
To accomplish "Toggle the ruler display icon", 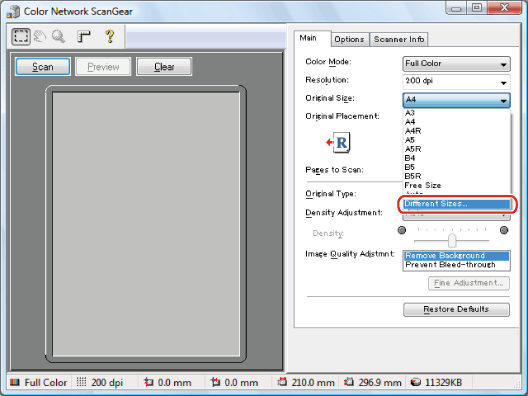I will click(84, 36).
